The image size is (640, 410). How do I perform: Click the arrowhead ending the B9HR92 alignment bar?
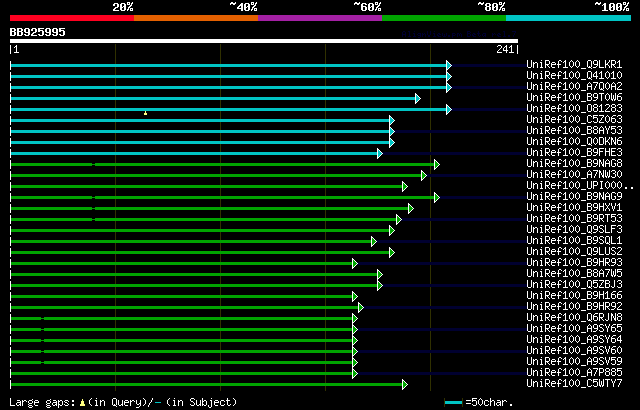[x=361, y=308]
